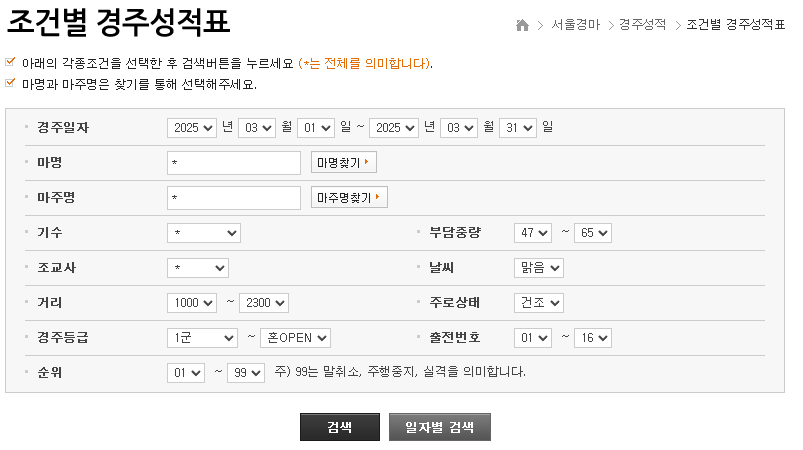The image size is (803, 450).
Task: Open the start month 03 dropdown
Action: click(257, 128)
